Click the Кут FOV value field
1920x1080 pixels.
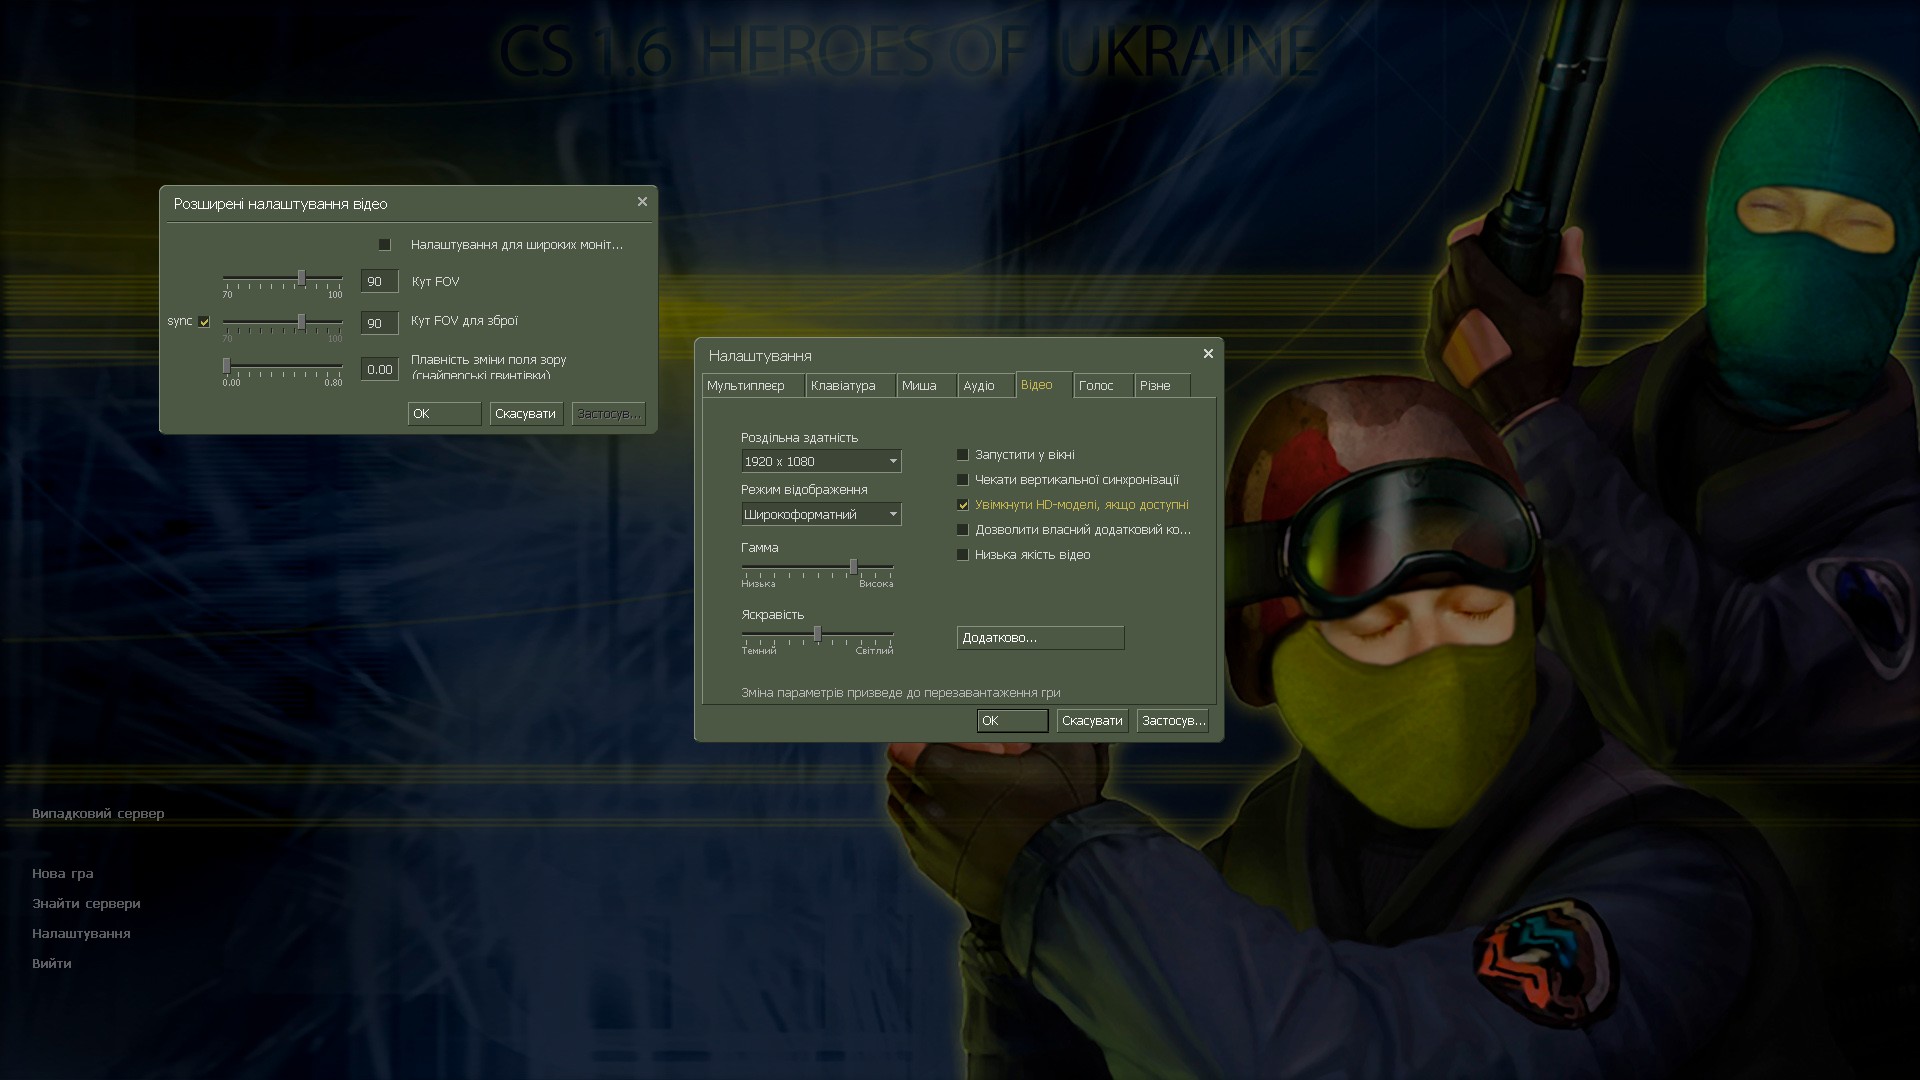pos(379,282)
